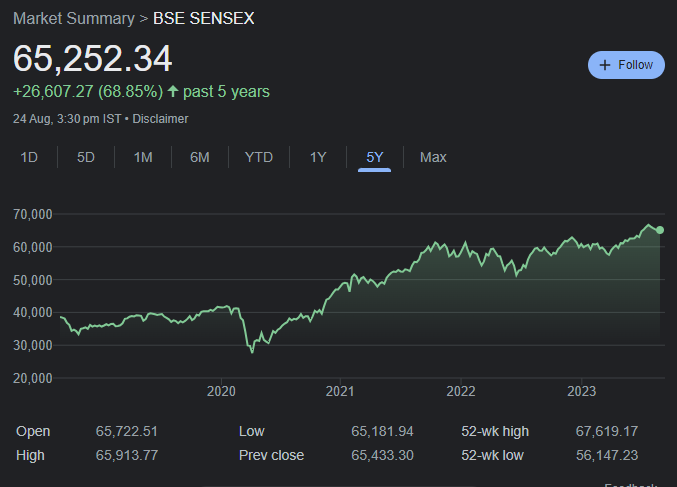Click the 2022 x-axis label
This screenshot has height=487, width=677.
[461, 391]
